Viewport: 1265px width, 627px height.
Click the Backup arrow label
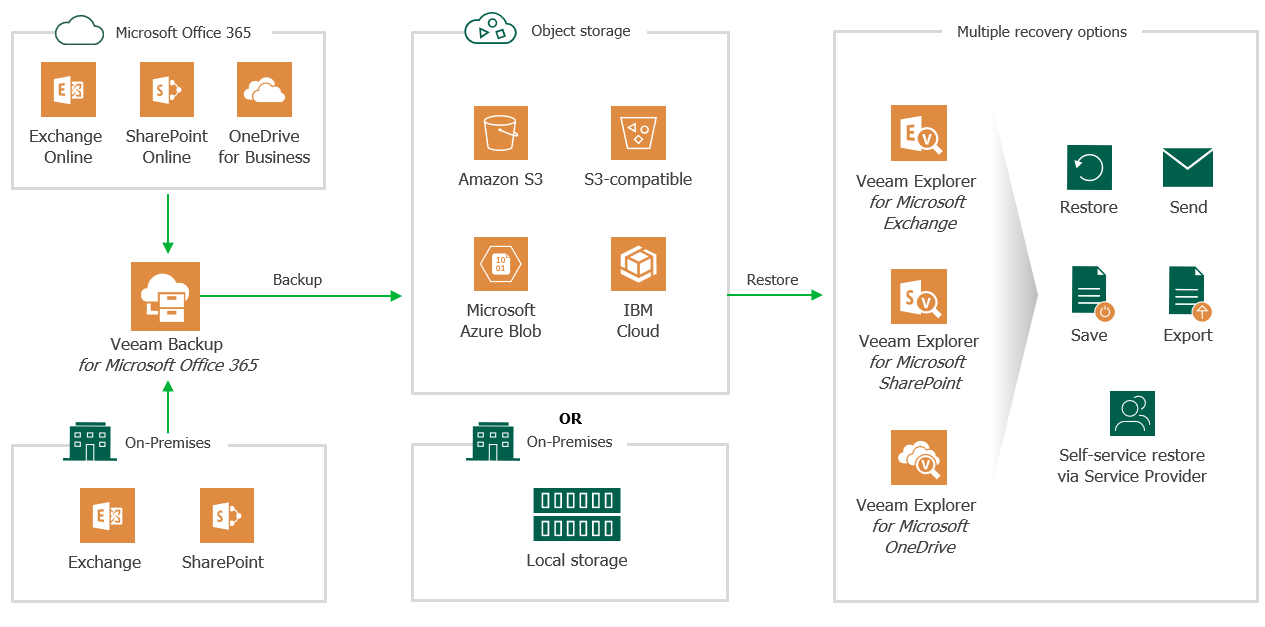(x=298, y=280)
